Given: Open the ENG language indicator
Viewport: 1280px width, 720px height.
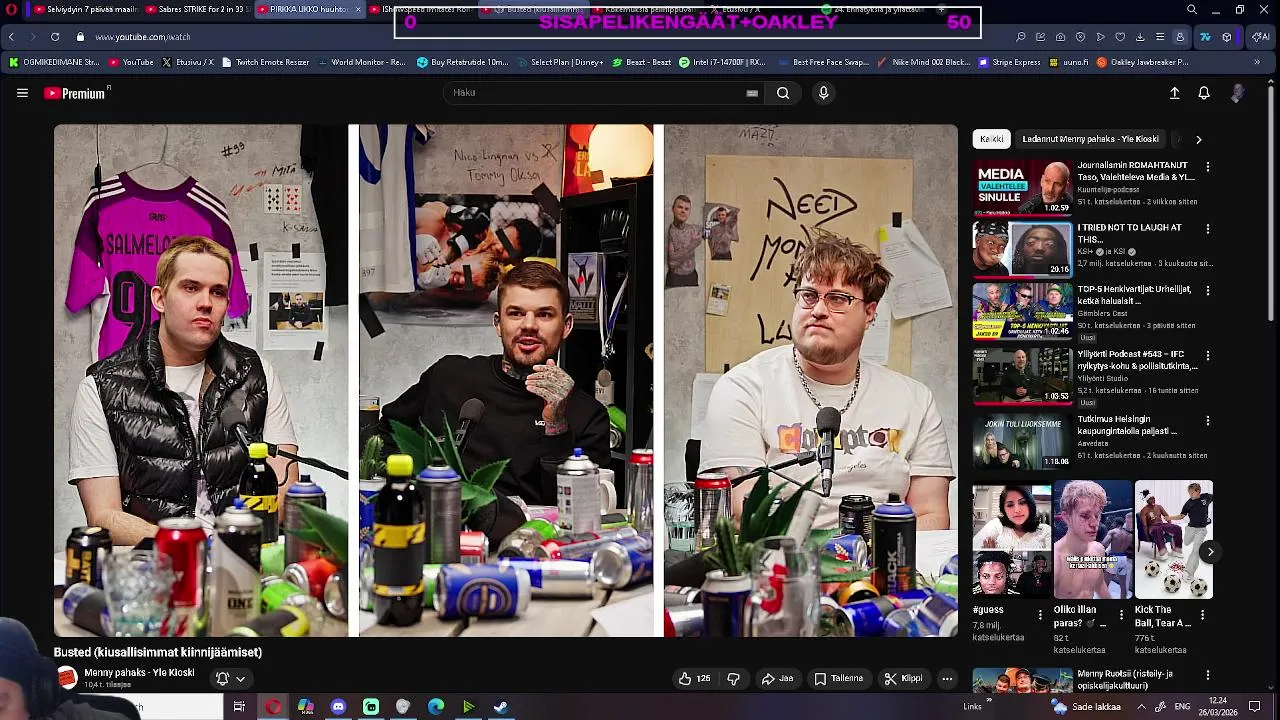Looking at the screenshot, I should [1182, 707].
